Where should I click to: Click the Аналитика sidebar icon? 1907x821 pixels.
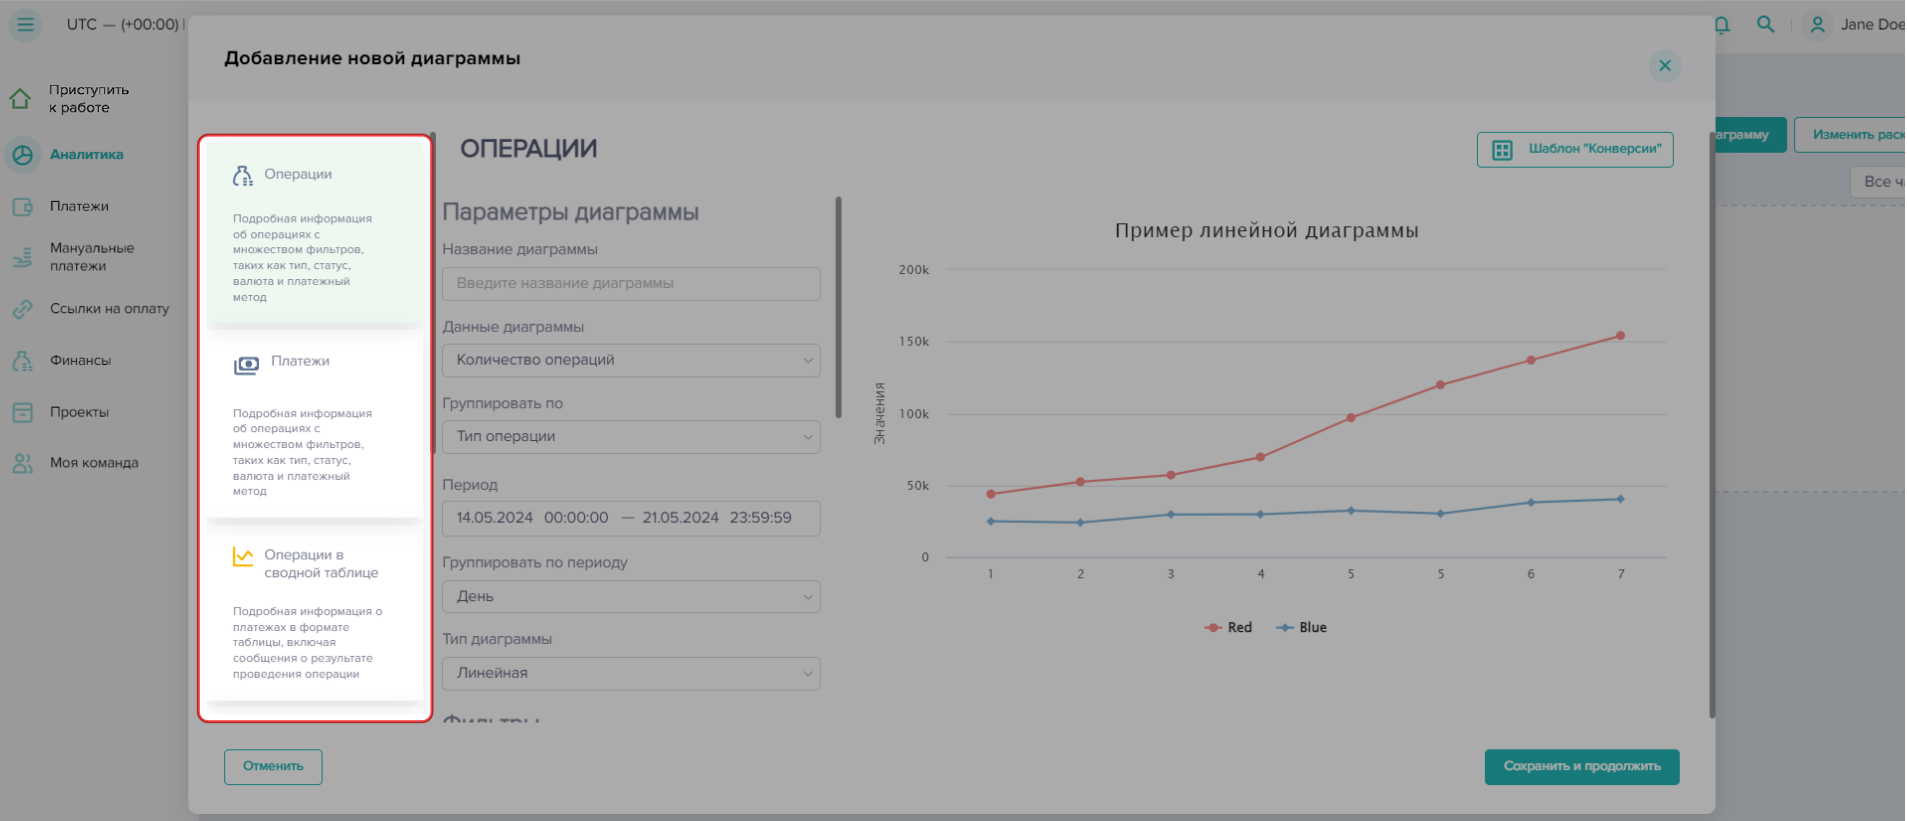[x=22, y=155]
